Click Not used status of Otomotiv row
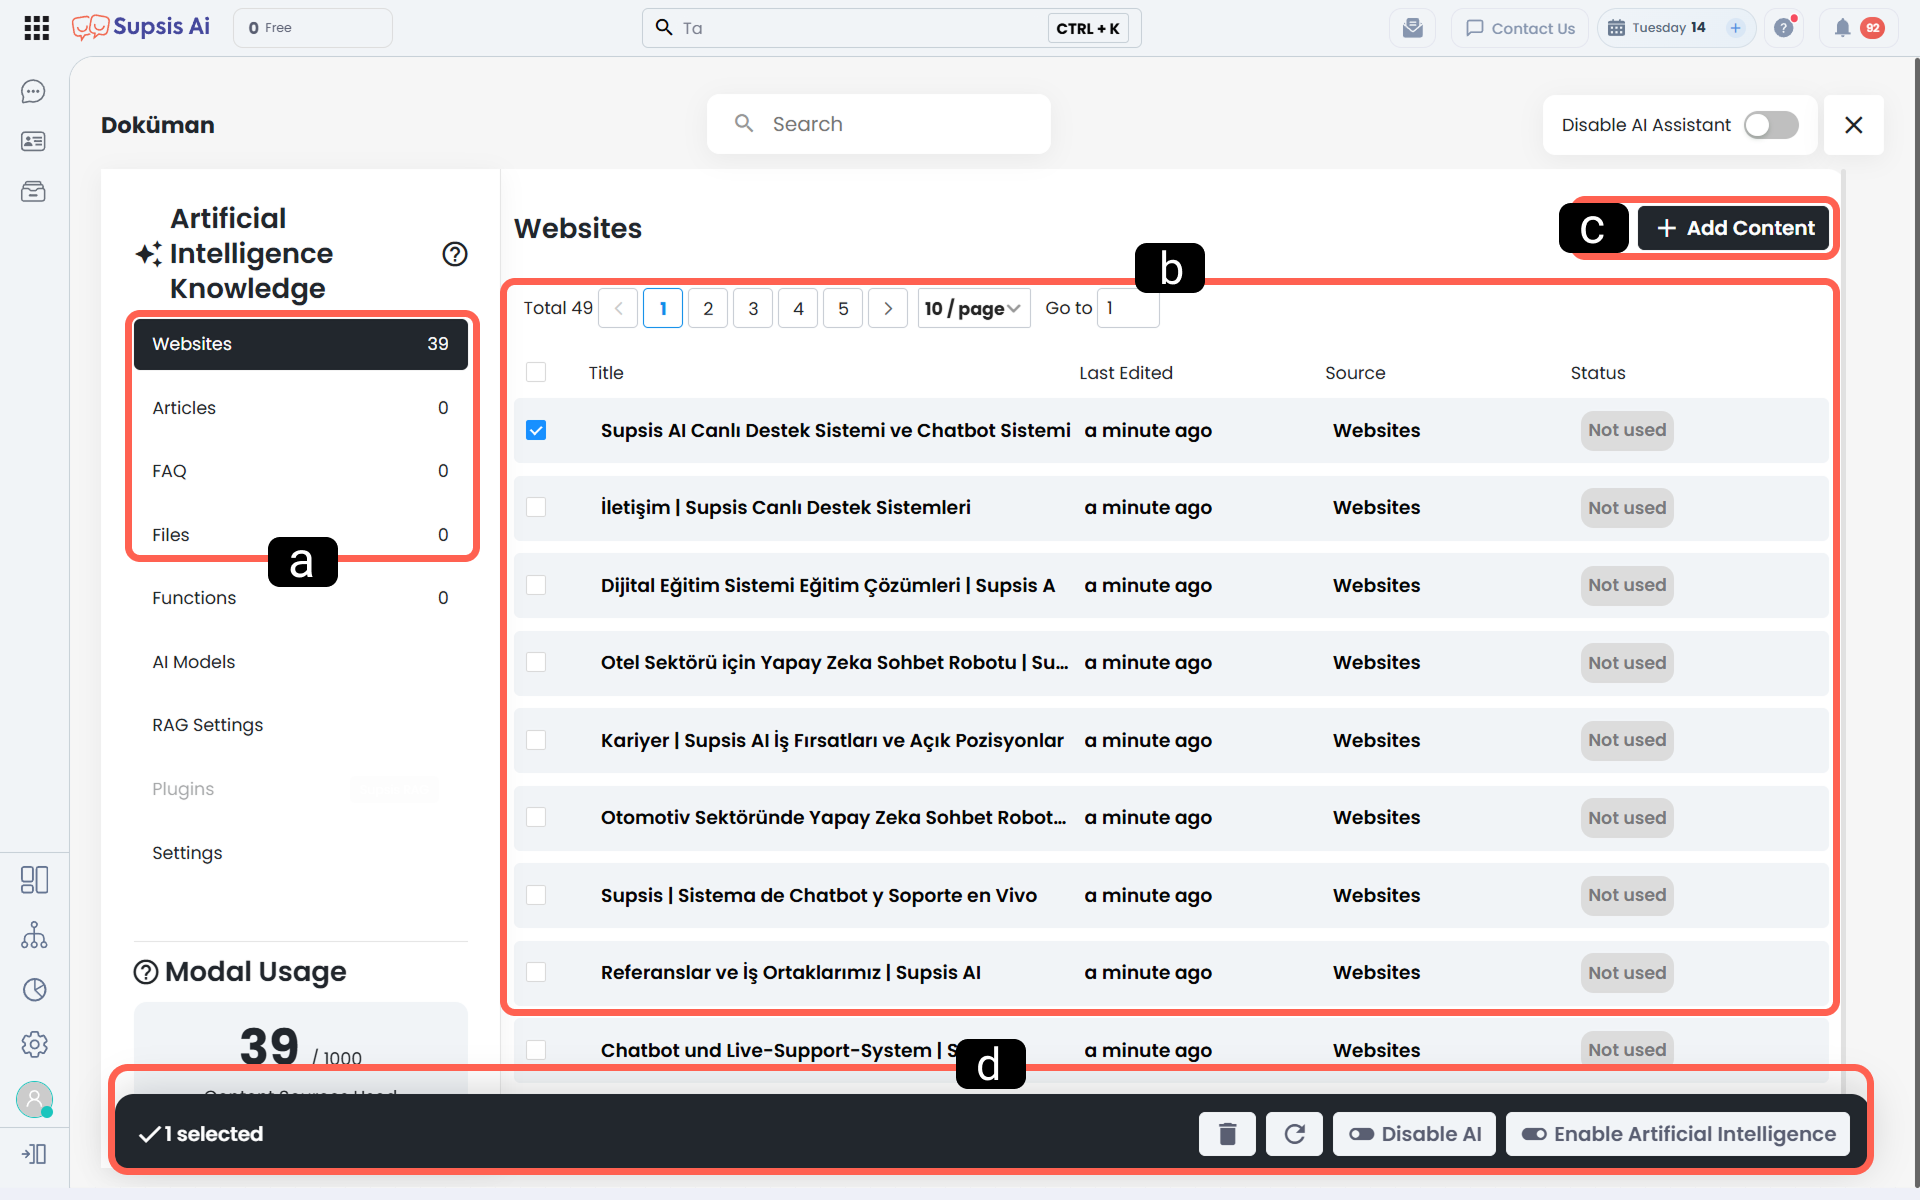 click(x=1627, y=818)
